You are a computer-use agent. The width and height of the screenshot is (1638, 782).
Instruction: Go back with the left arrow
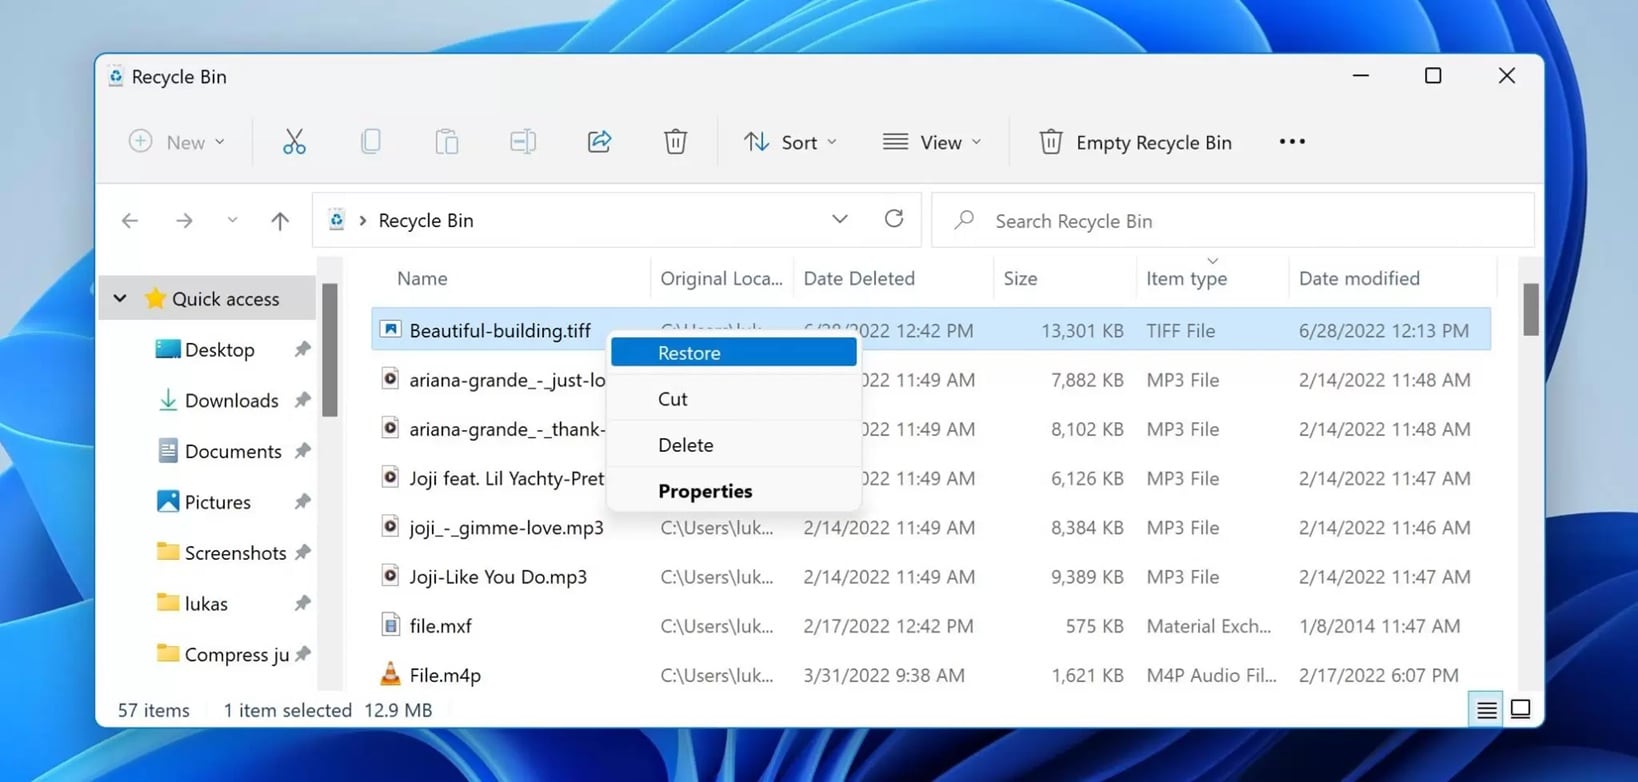point(130,221)
